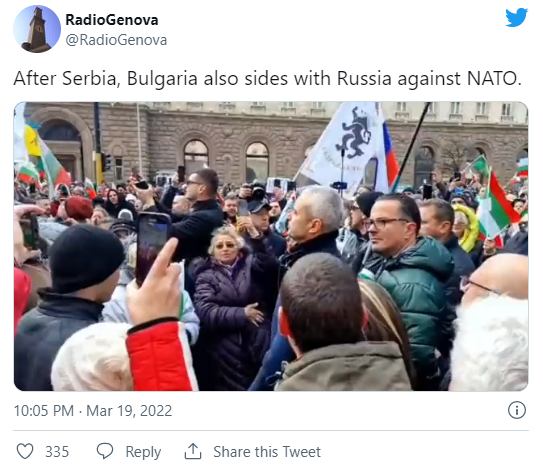543x466 pixels.
Task: Select Share this Tweet
Action: (267, 452)
